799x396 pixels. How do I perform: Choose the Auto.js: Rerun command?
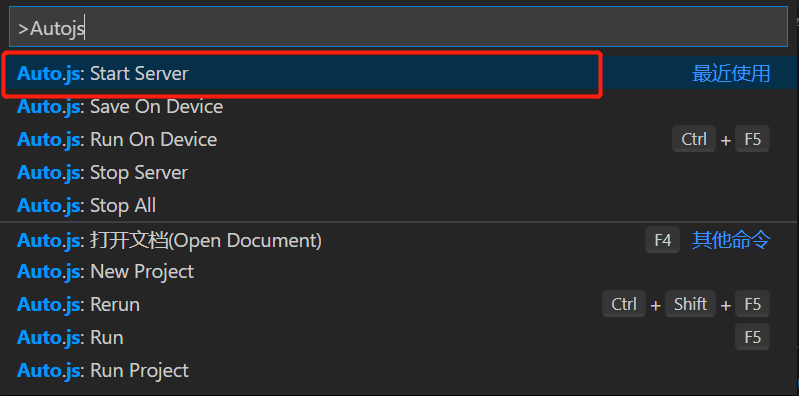398,304
